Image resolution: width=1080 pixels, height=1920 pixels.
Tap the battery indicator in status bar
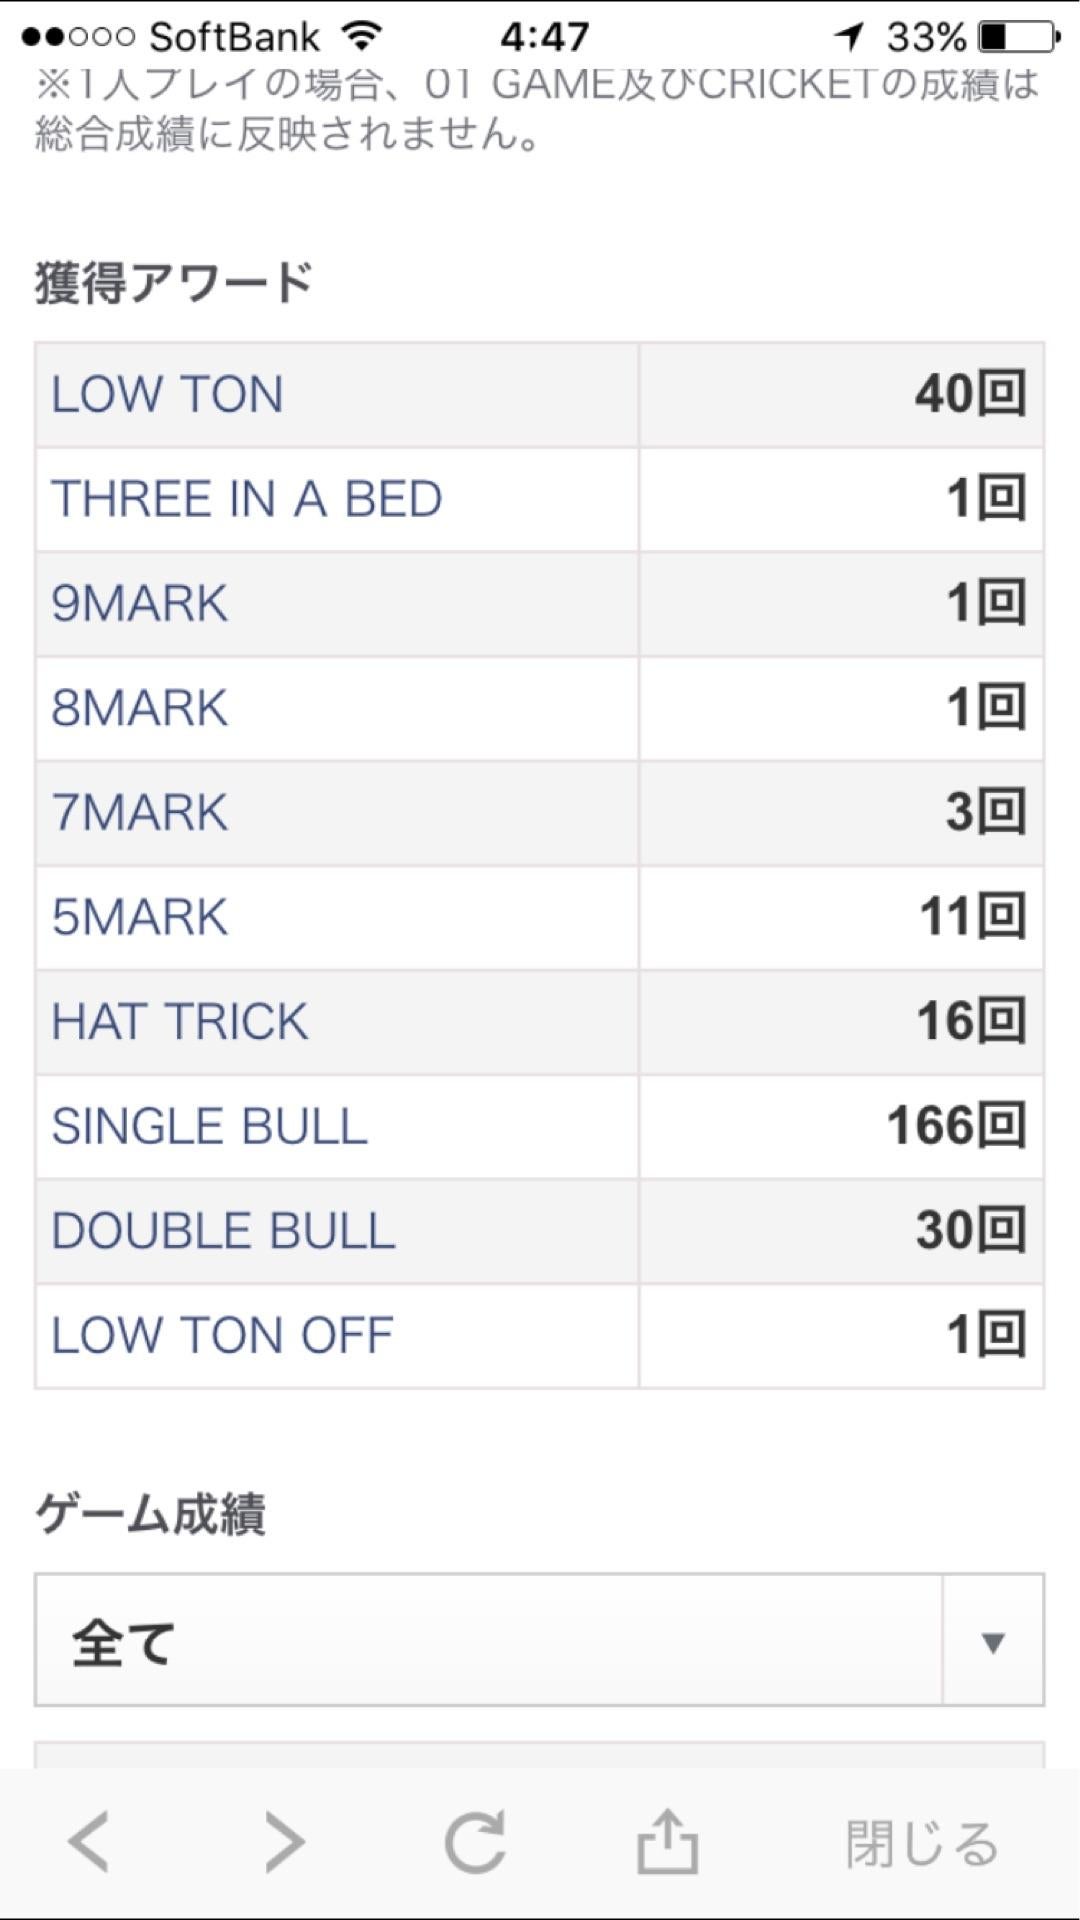[1018, 37]
